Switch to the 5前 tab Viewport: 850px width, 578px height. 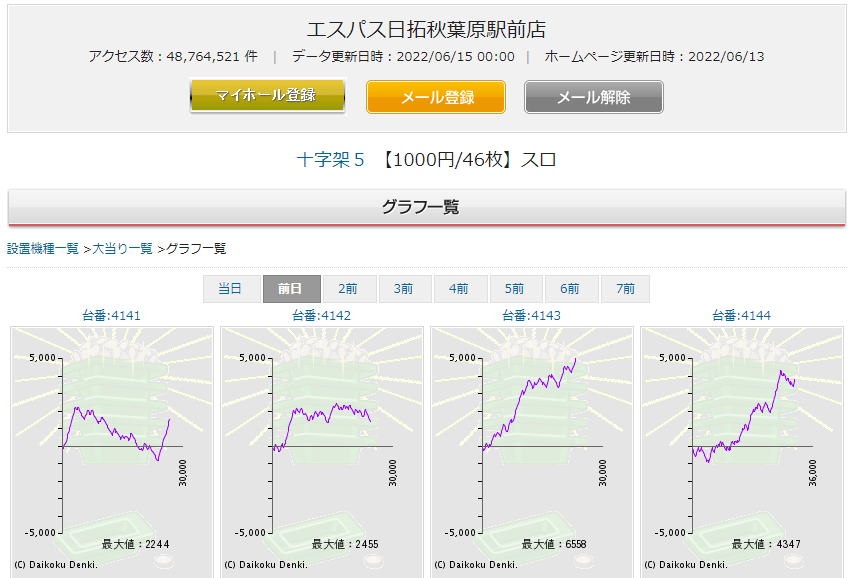(516, 289)
